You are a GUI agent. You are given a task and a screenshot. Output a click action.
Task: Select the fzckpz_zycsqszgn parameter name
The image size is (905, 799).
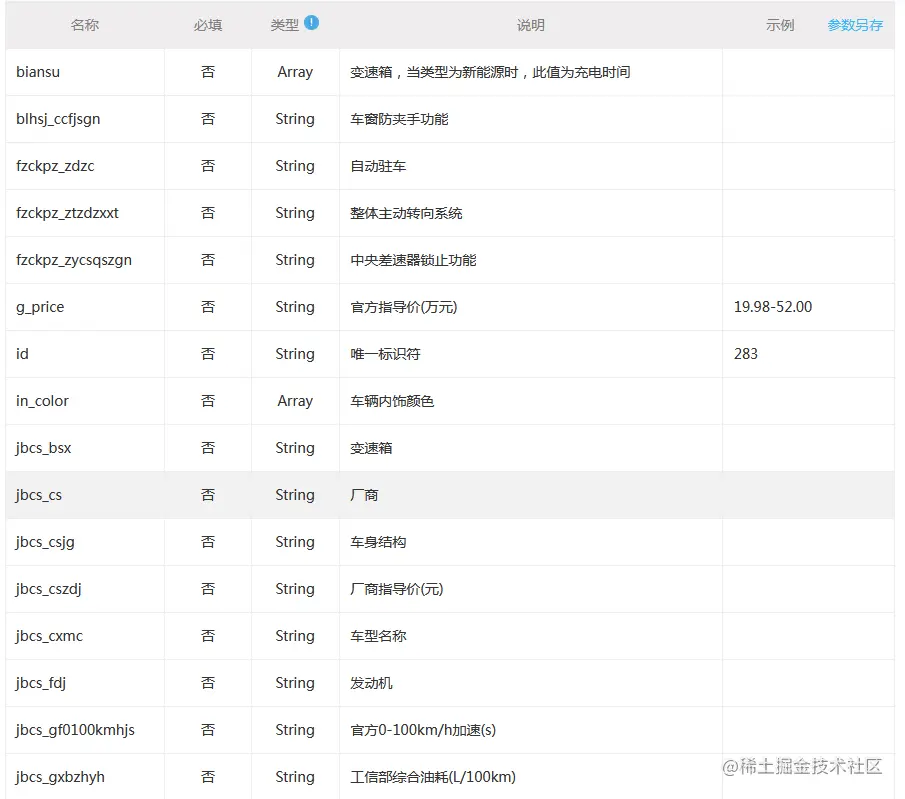tap(74, 260)
